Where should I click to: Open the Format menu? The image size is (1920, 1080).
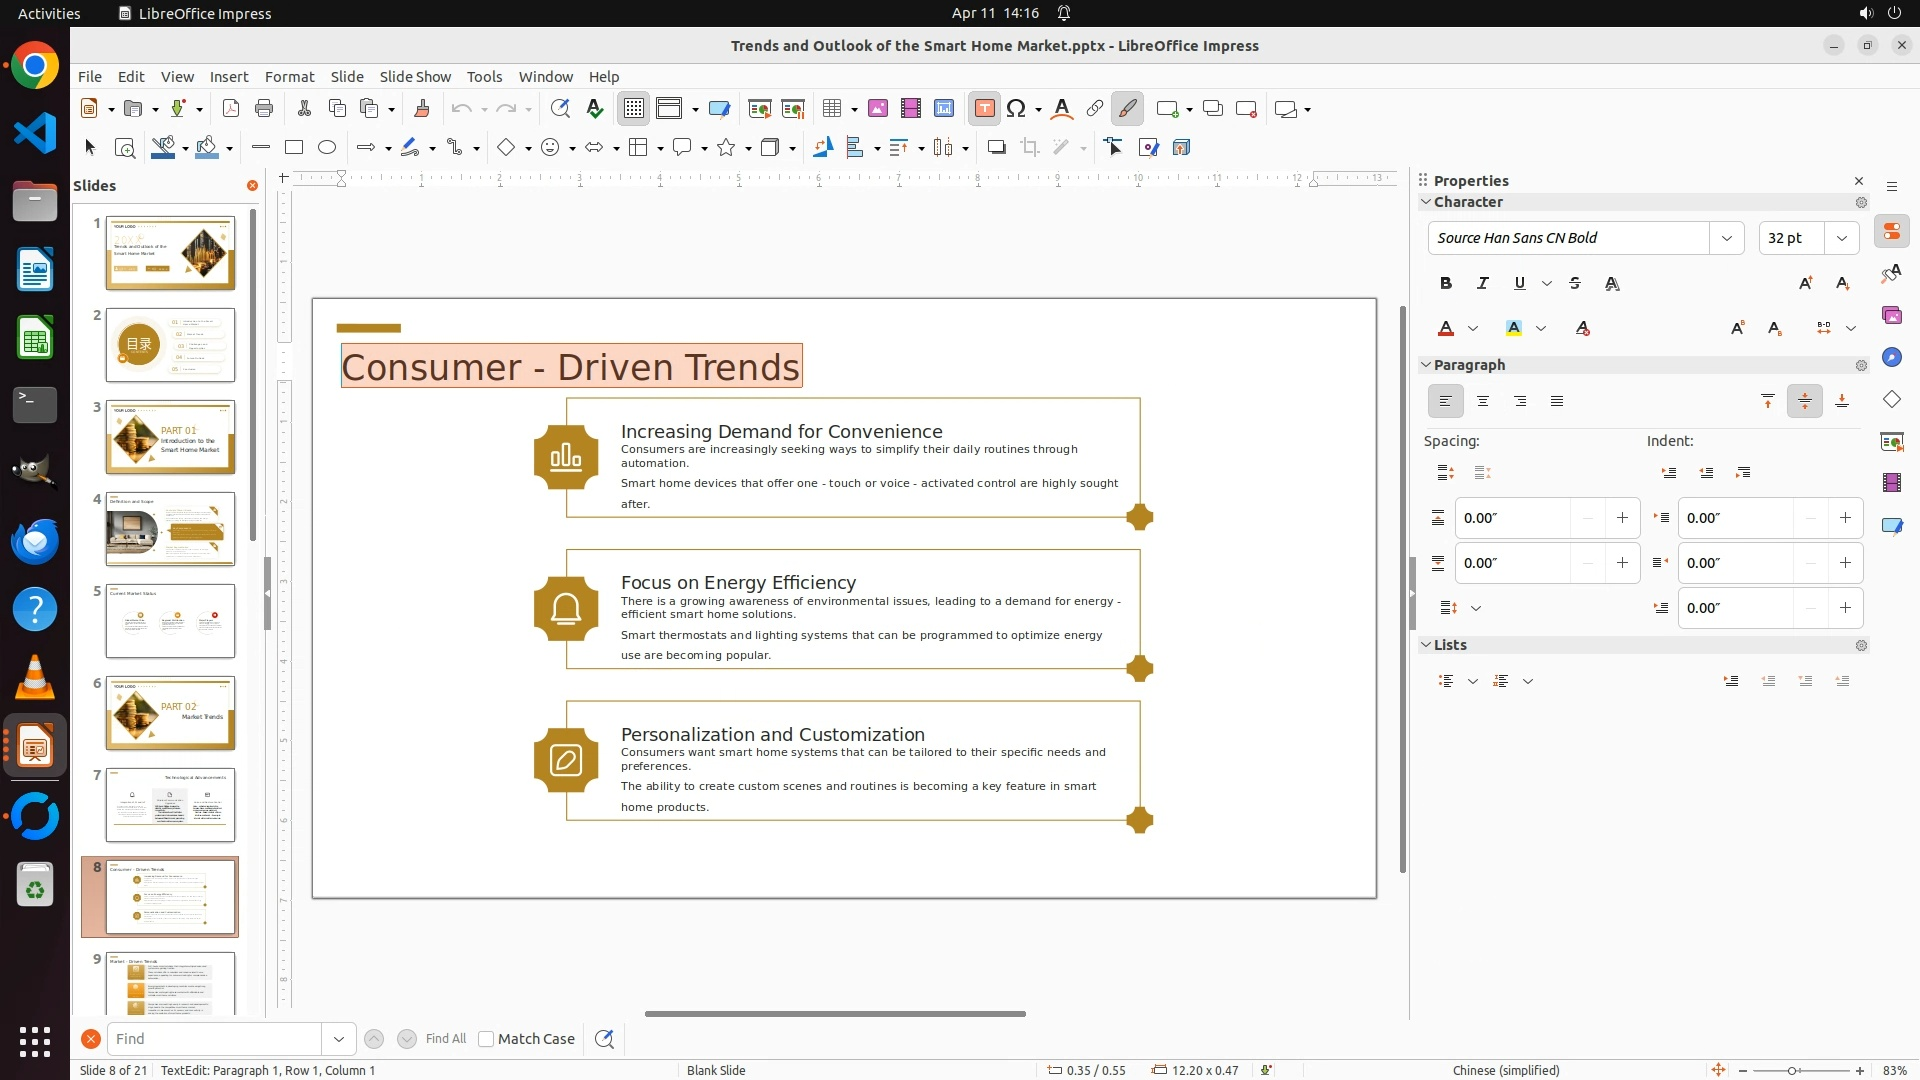[x=289, y=77]
